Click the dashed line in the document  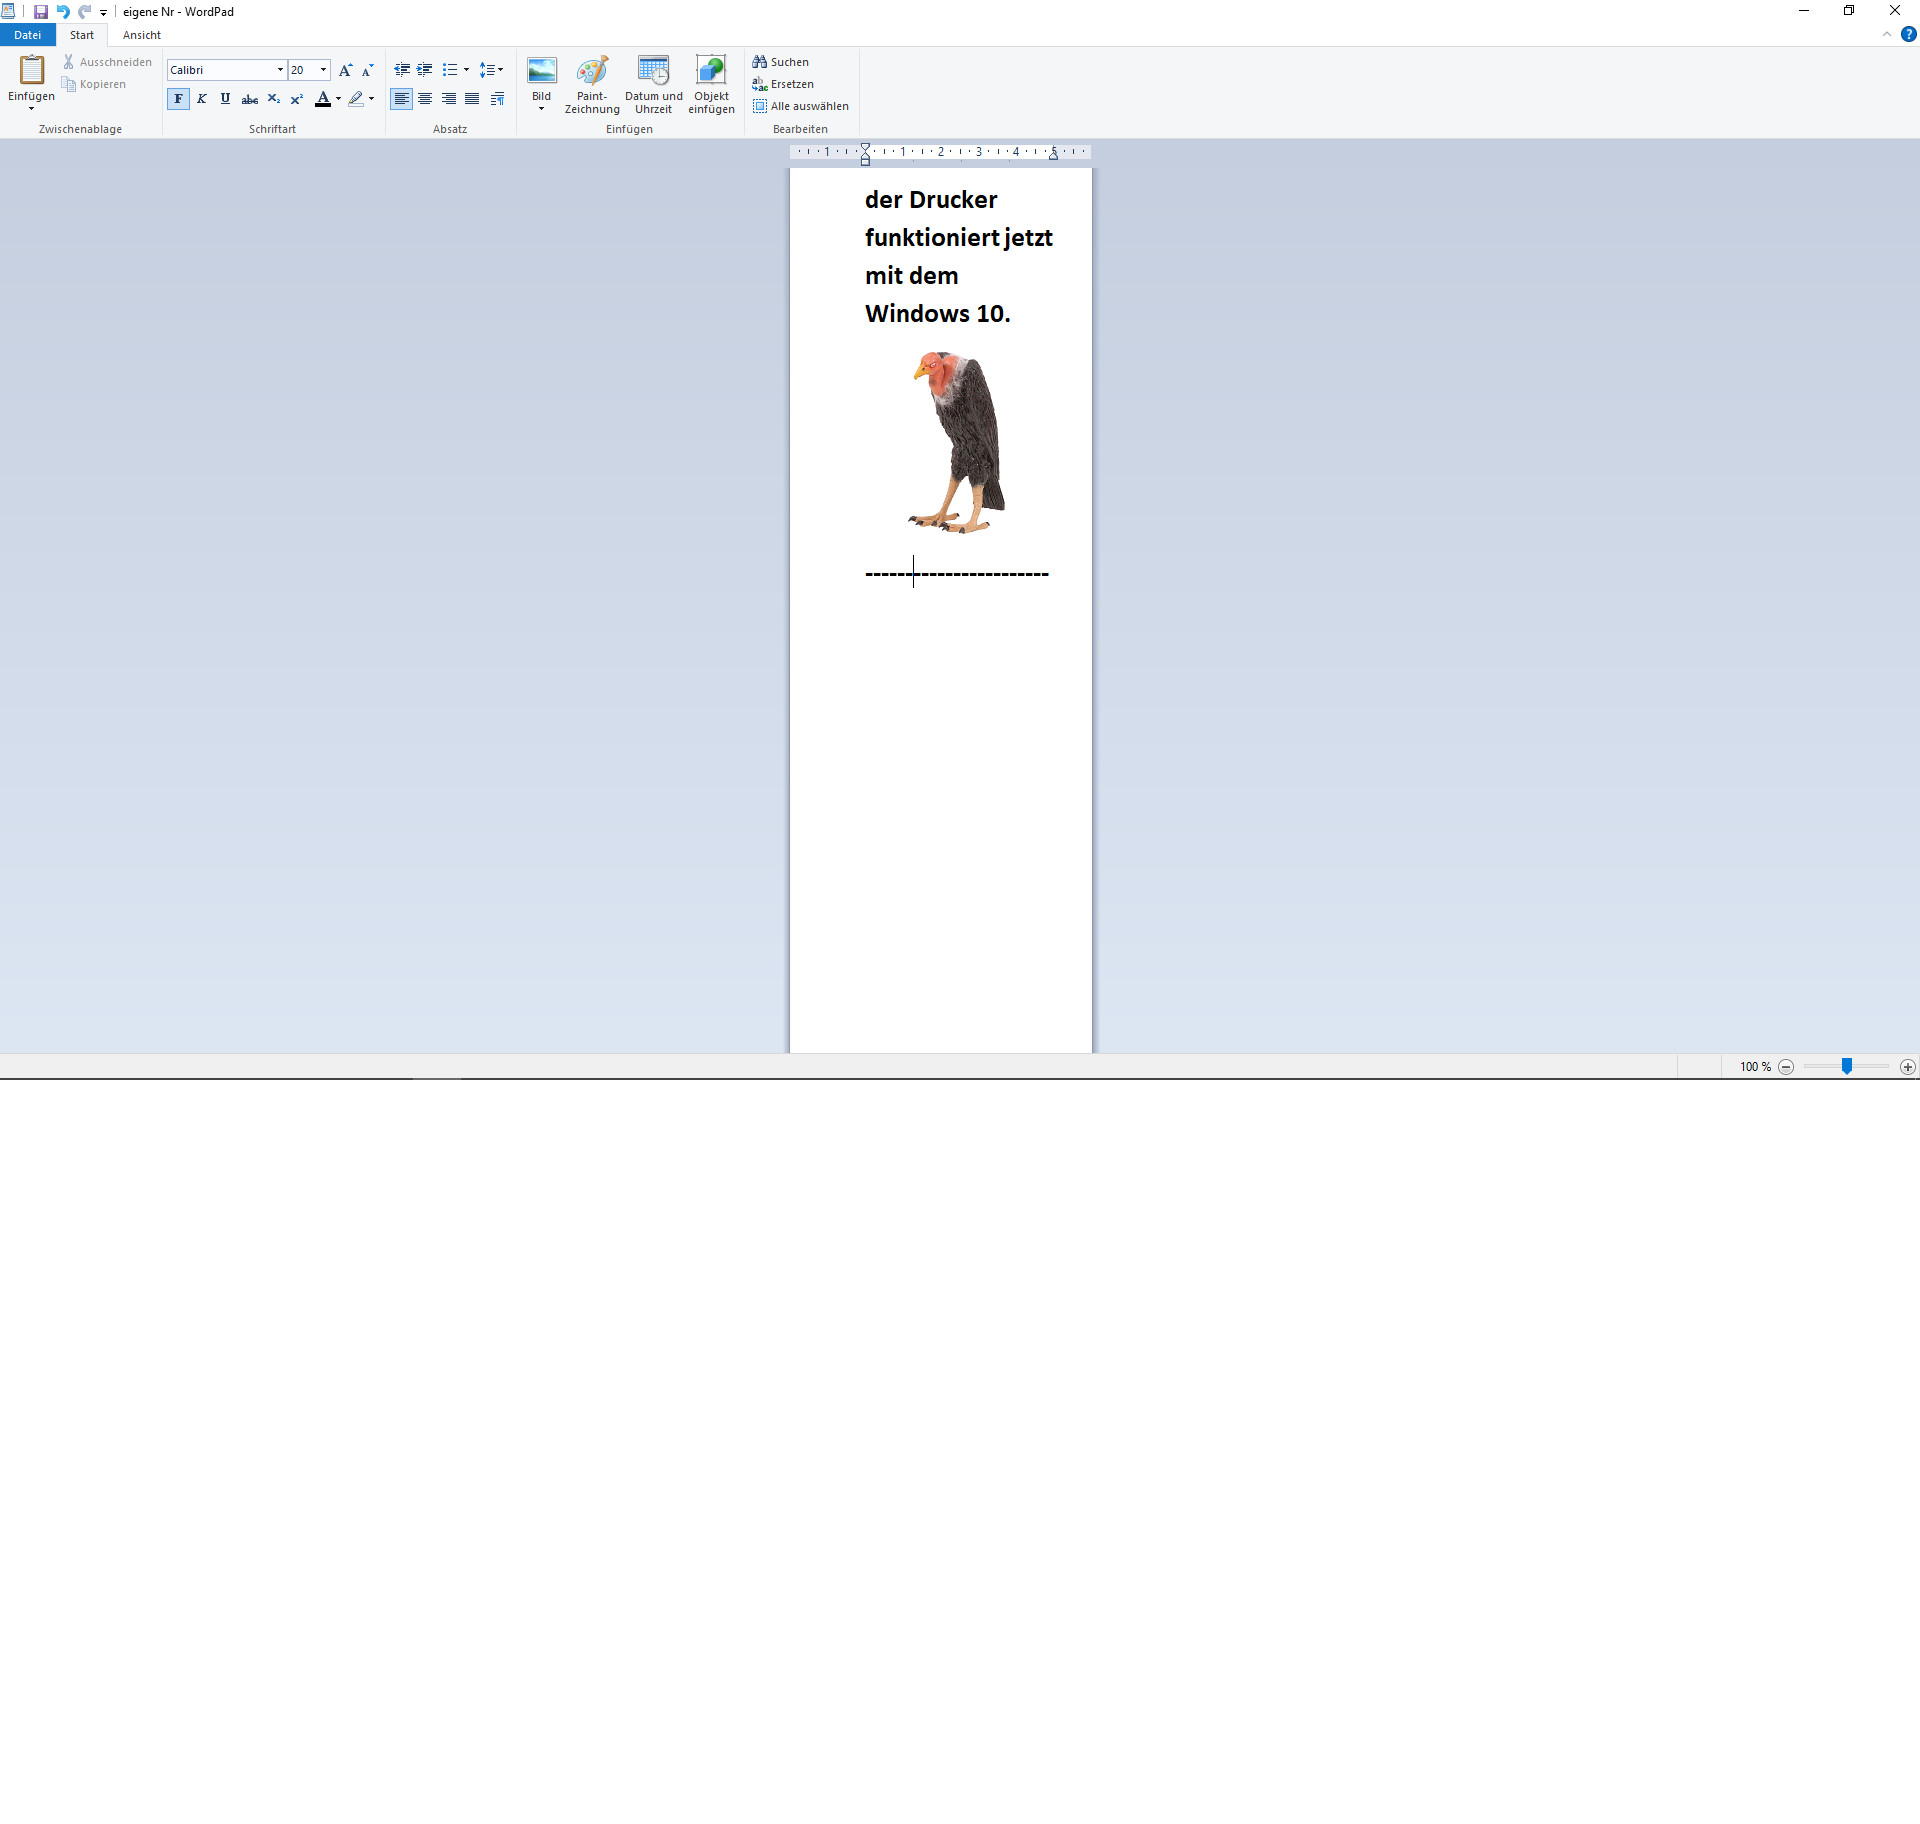point(957,574)
